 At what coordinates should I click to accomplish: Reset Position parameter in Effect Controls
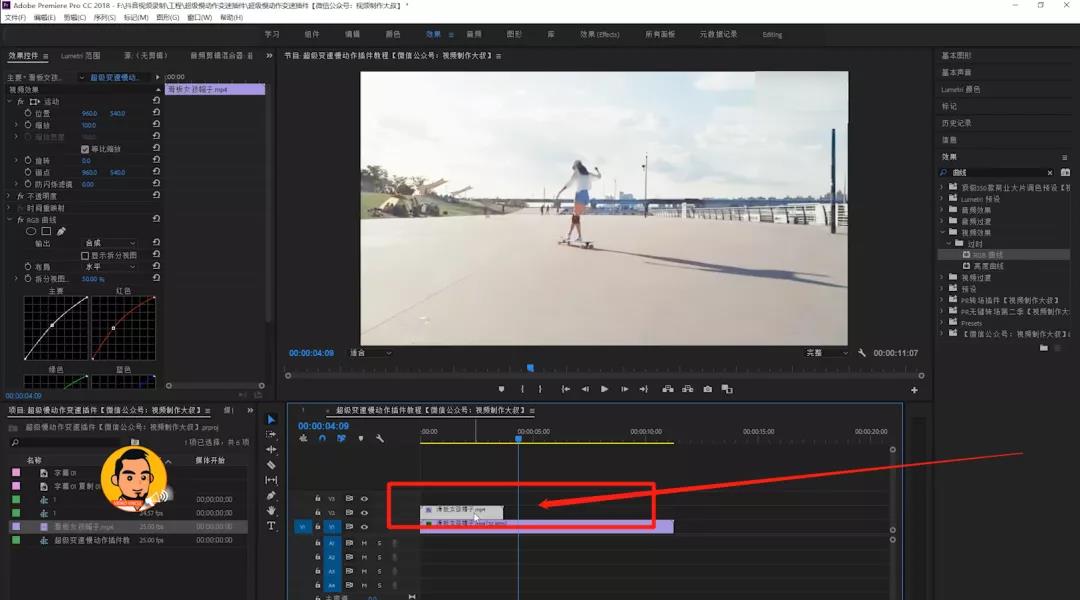(x=156, y=112)
